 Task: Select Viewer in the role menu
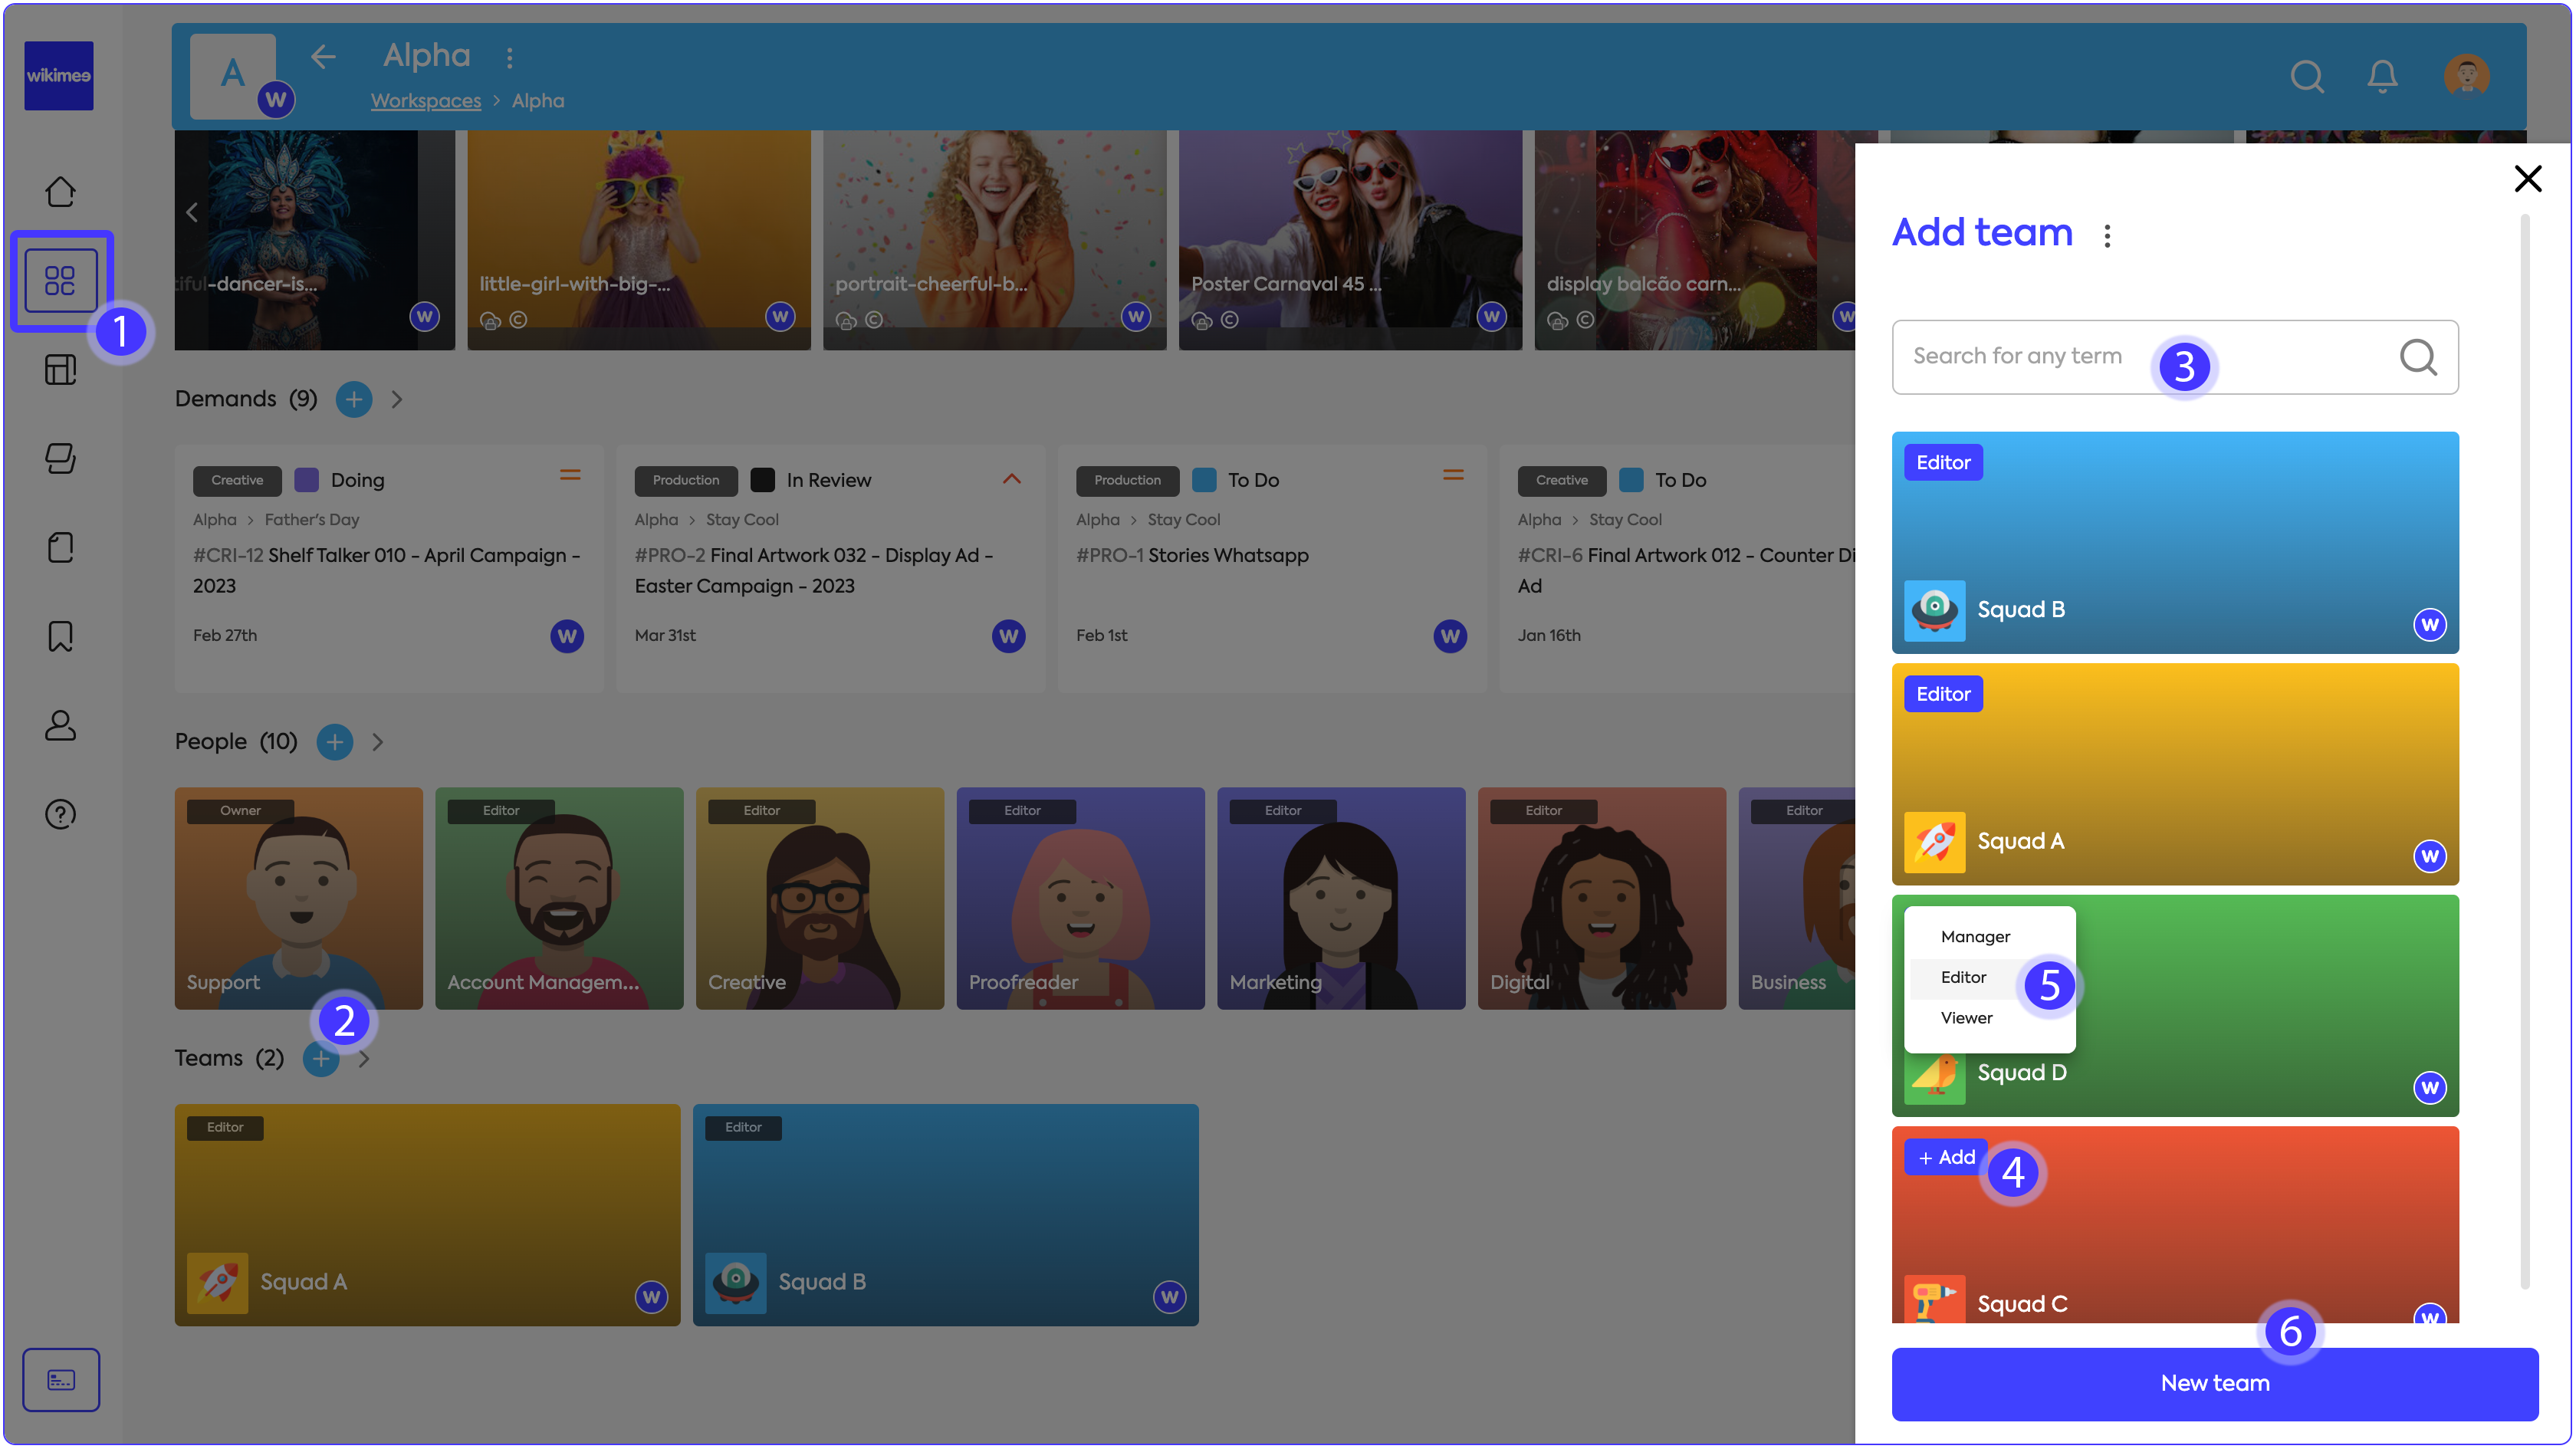[x=1966, y=1017]
